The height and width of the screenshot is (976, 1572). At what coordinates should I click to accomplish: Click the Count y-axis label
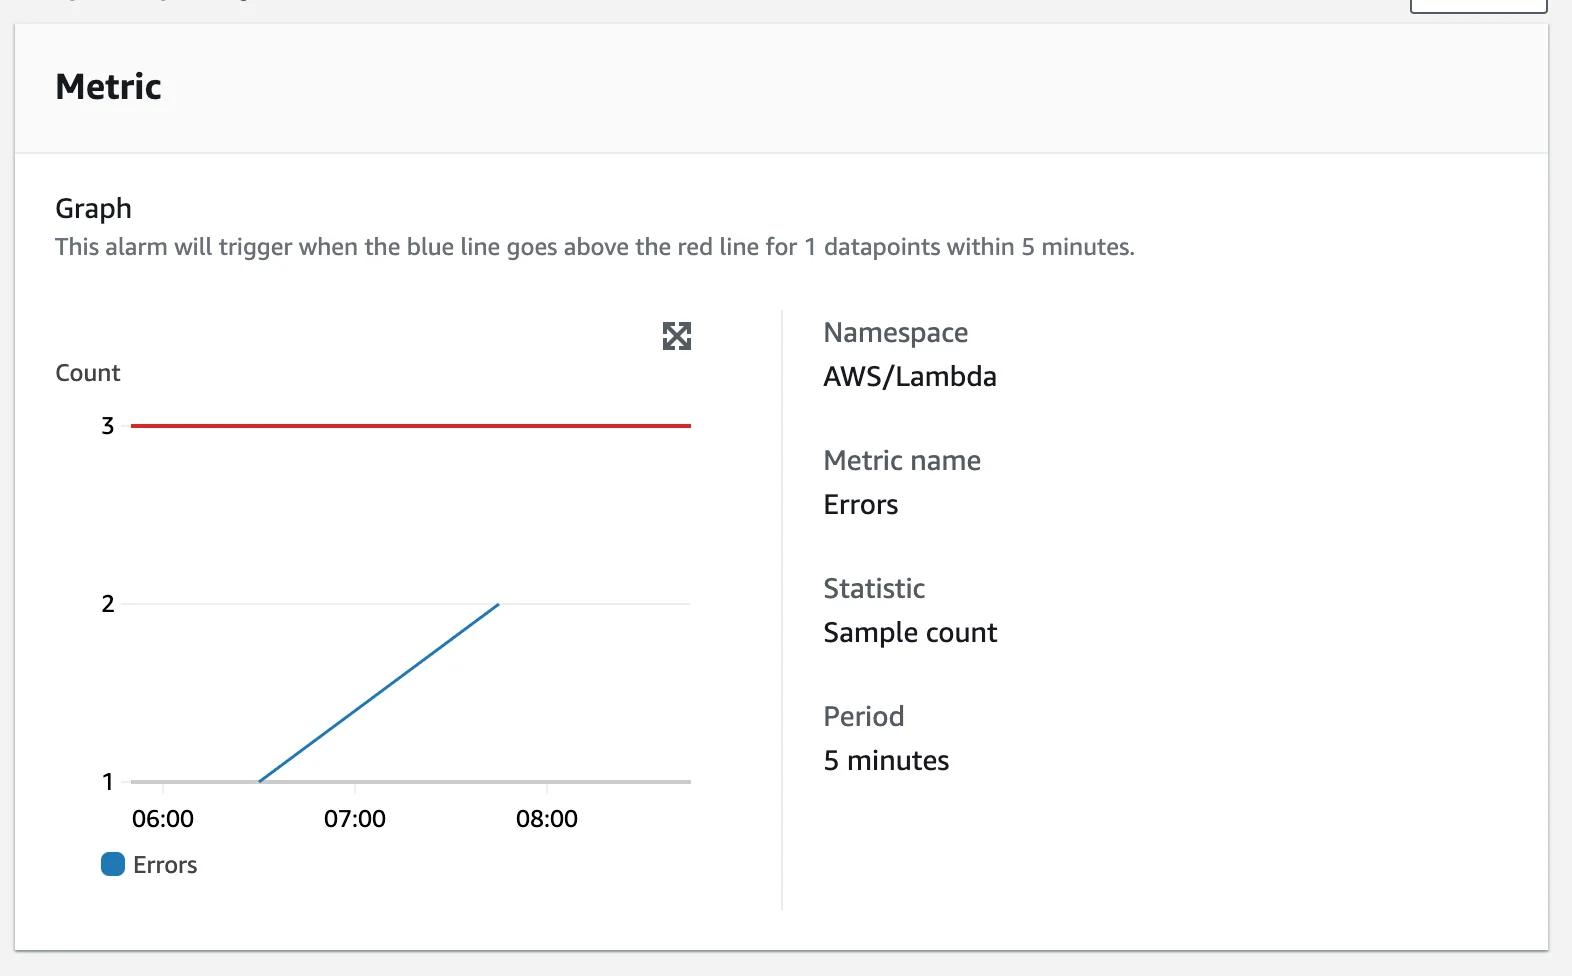point(88,373)
